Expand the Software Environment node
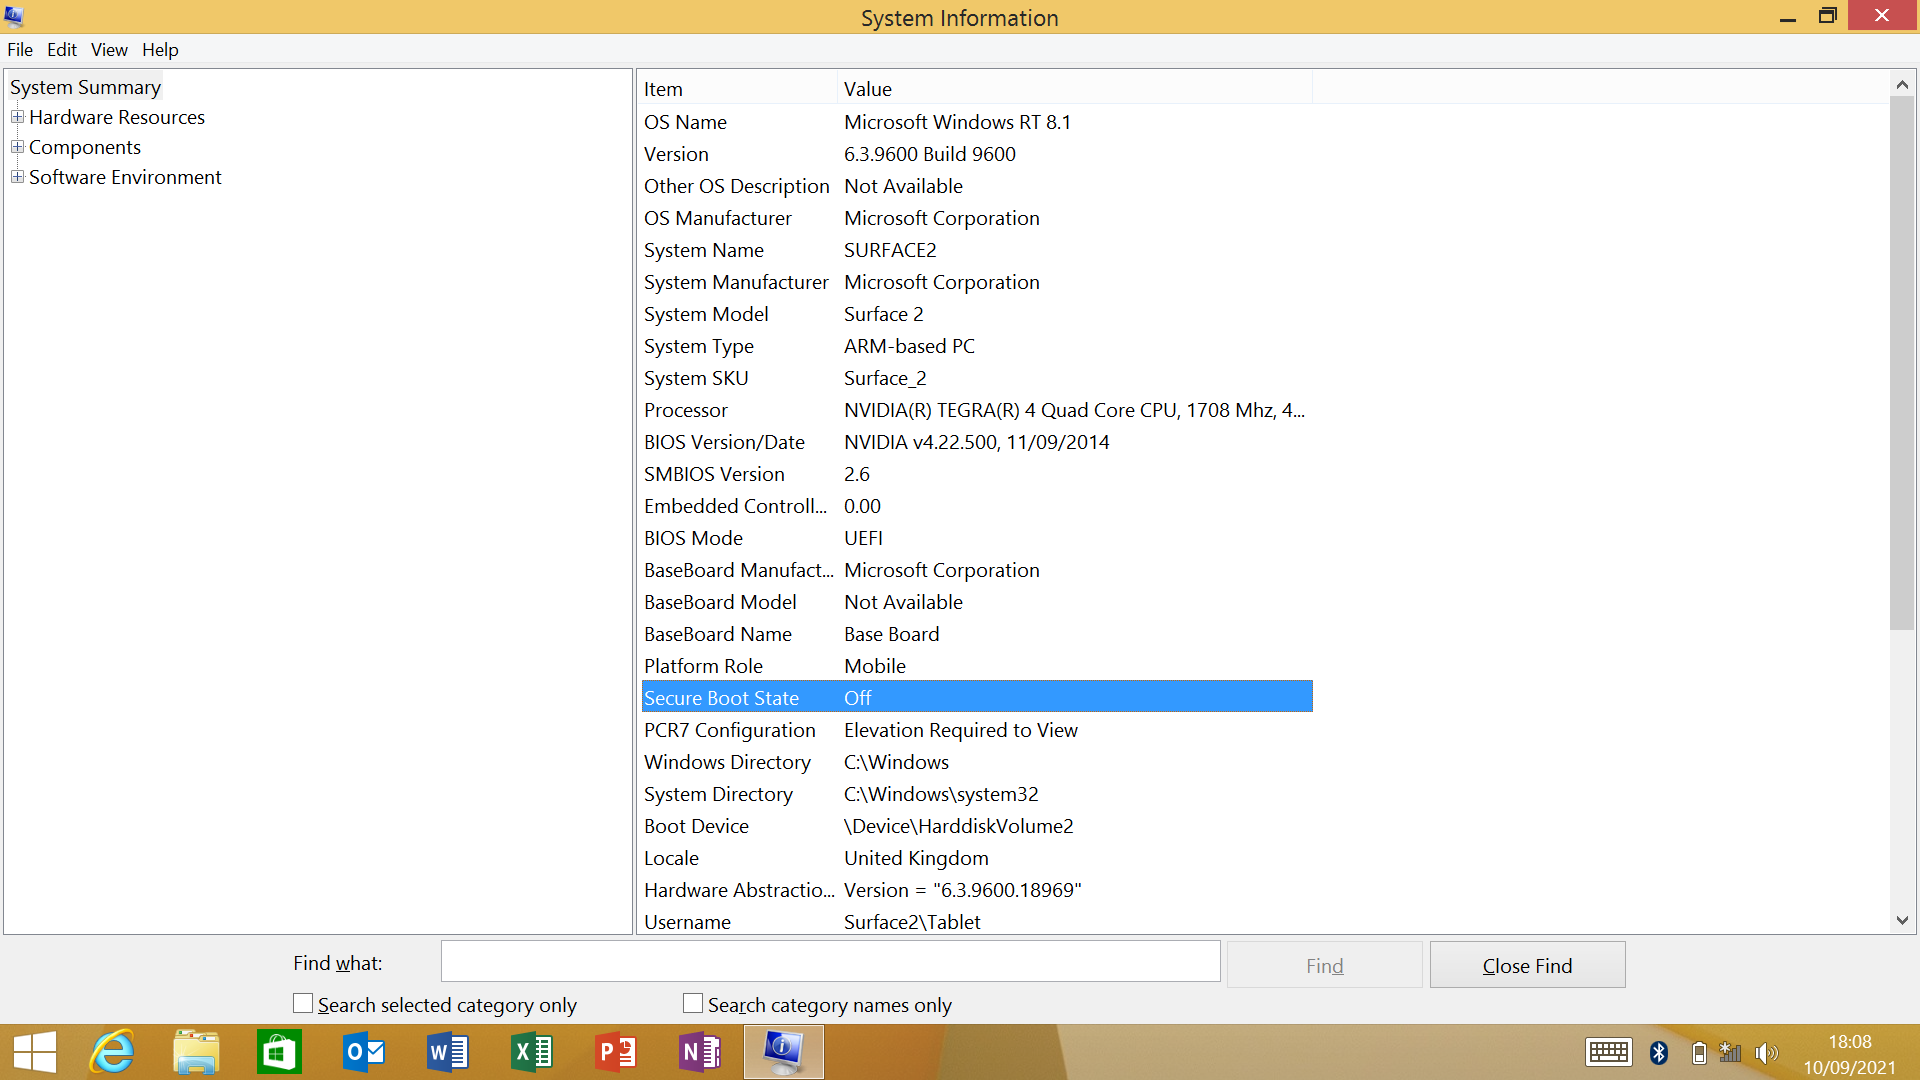The width and height of the screenshot is (1920, 1080). tap(17, 177)
